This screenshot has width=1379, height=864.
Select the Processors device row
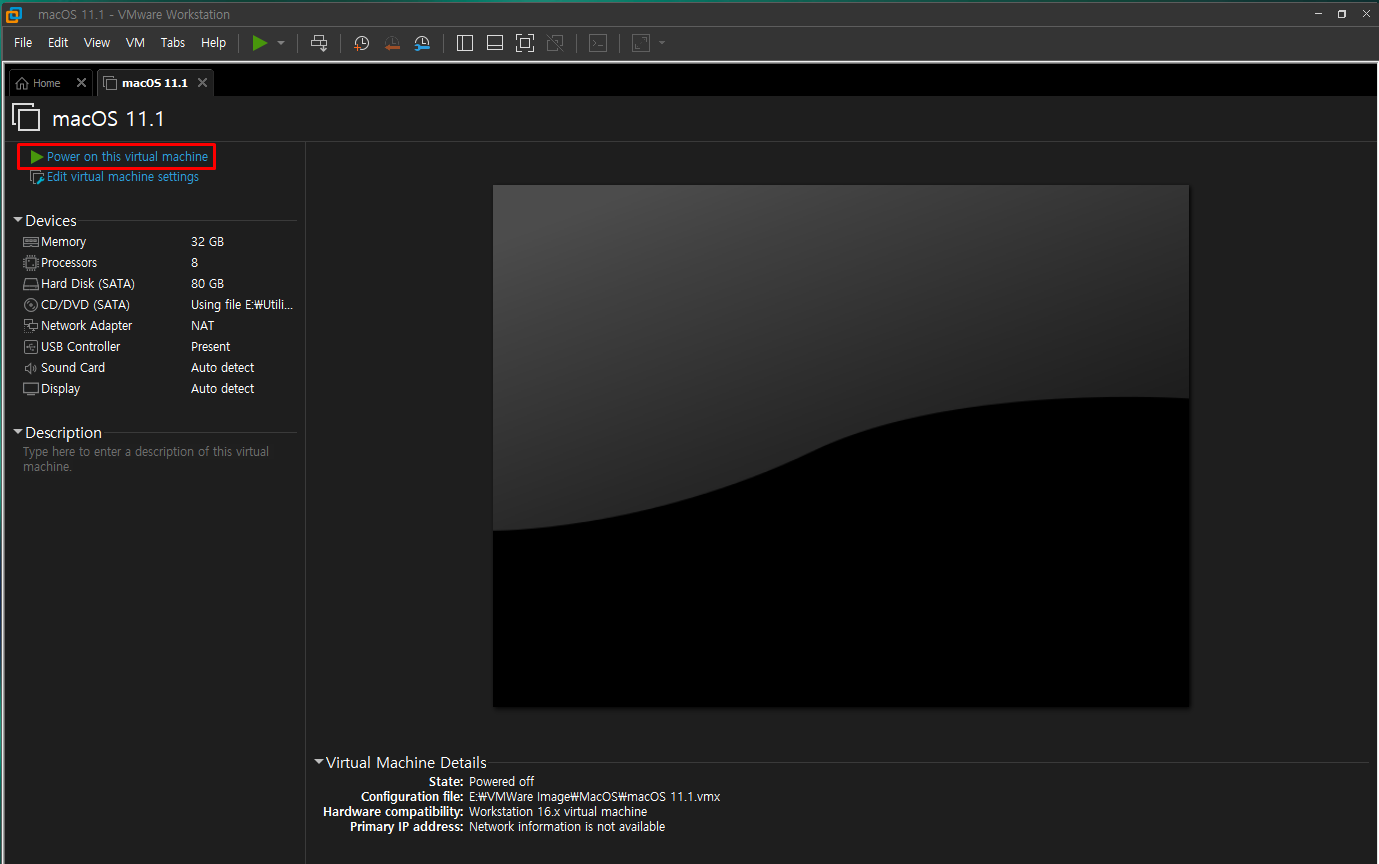[158, 263]
